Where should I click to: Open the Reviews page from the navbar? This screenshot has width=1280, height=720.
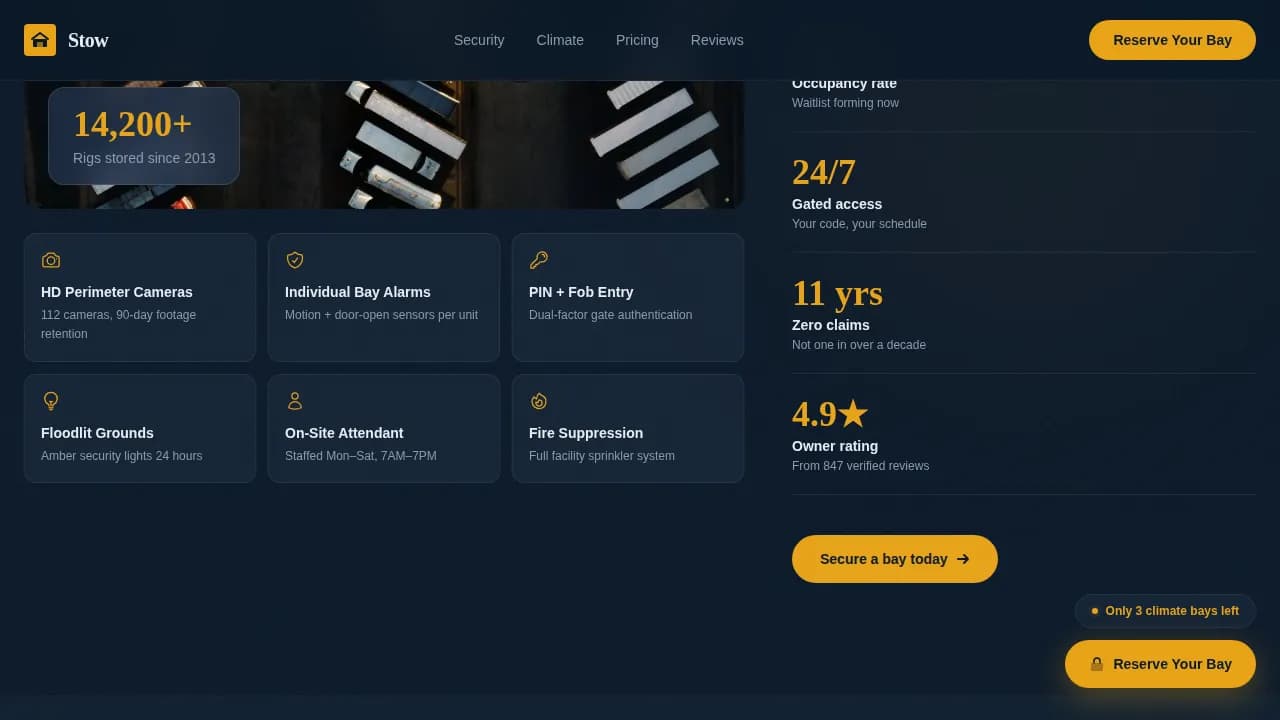point(717,40)
